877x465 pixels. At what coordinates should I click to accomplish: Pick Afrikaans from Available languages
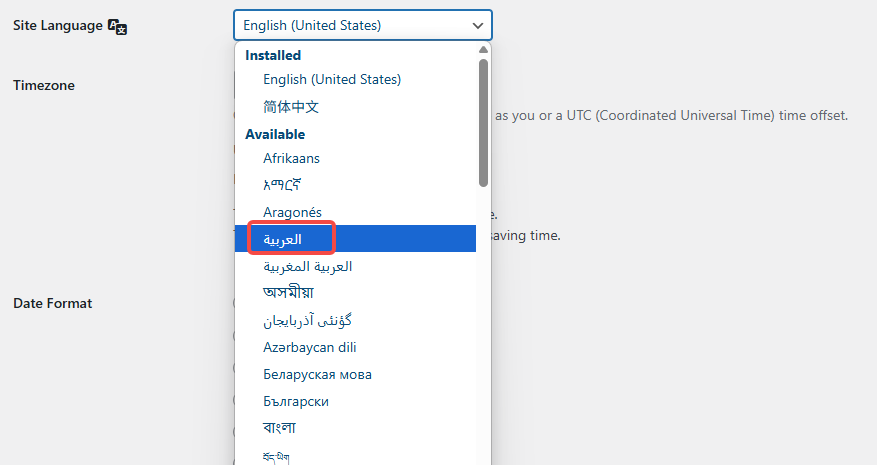[291, 158]
